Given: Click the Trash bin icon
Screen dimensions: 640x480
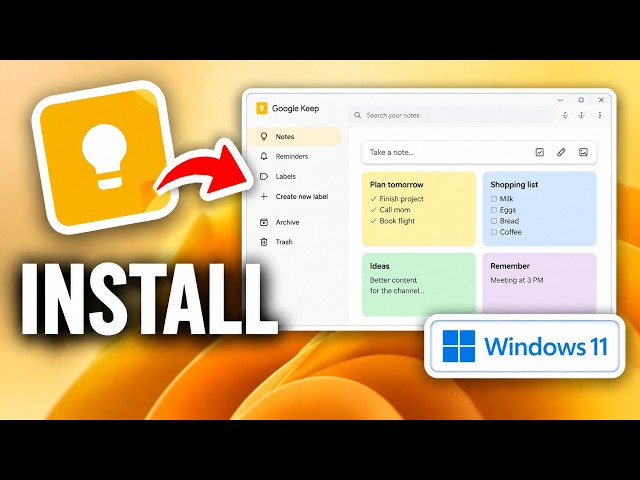Looking at the screenshot, I should pyautogui.click(x=264, y=242).
